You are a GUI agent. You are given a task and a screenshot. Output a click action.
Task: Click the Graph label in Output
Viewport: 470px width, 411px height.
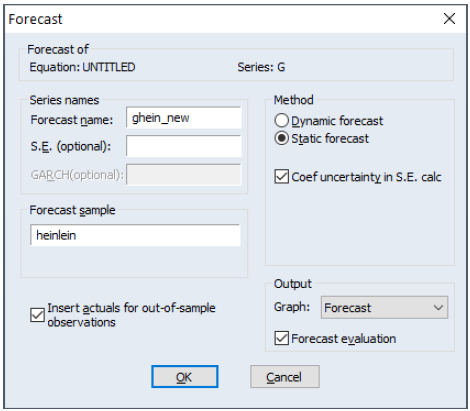pyautogui.click(x=292, y=307)
